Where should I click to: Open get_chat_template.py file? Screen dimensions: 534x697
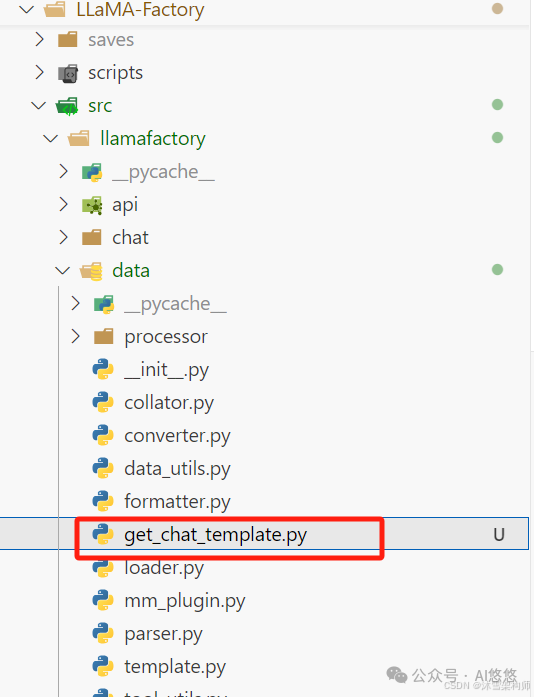click(x=216, y=535)
